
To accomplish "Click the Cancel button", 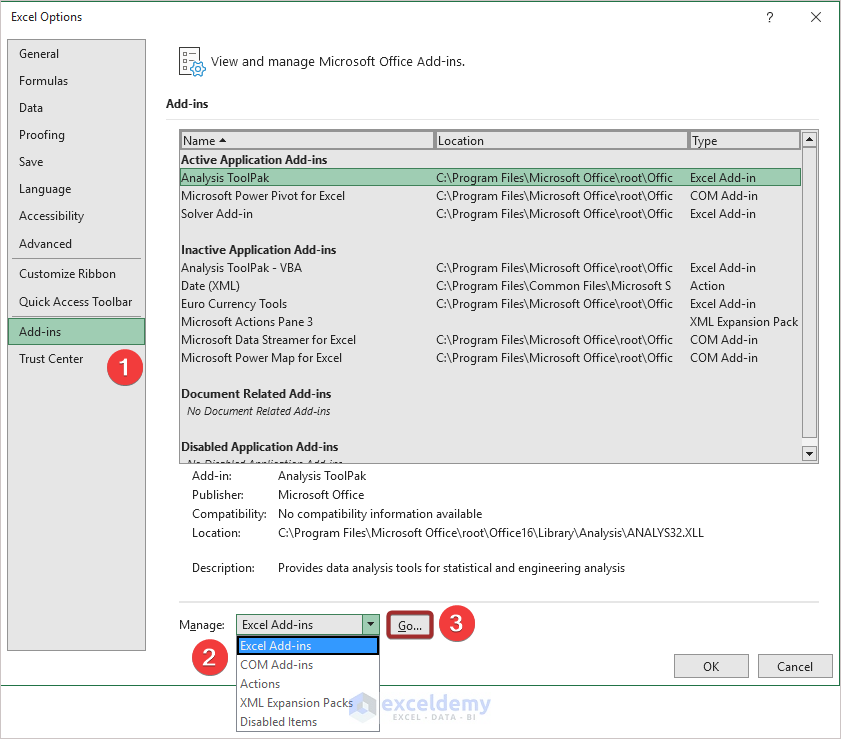I will [795, 666].
